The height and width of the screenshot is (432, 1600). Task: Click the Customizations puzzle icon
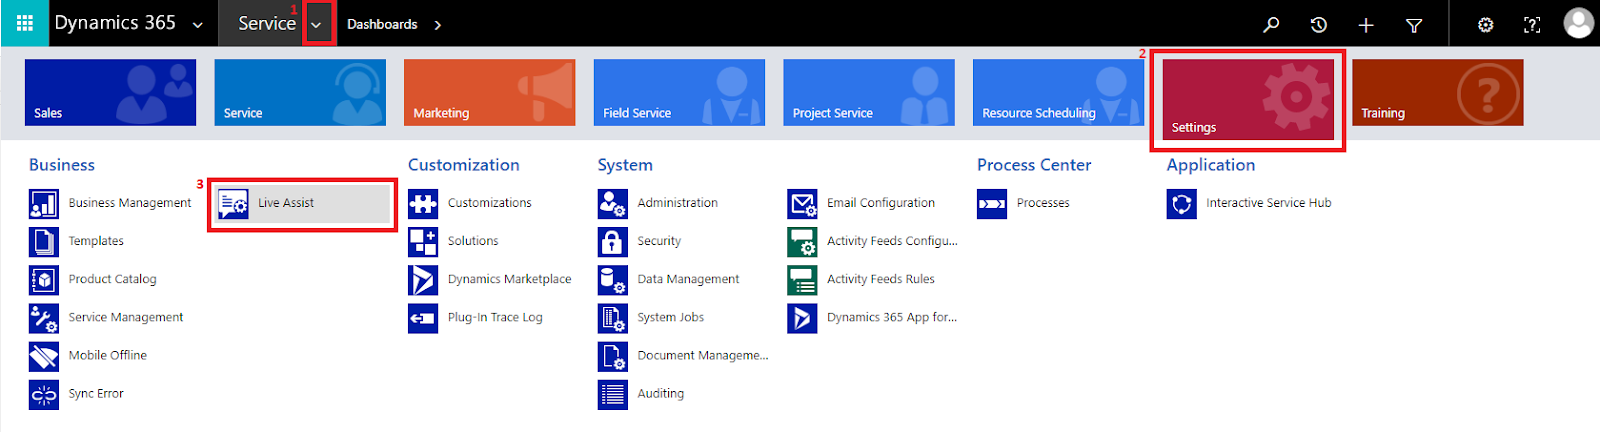423,203
